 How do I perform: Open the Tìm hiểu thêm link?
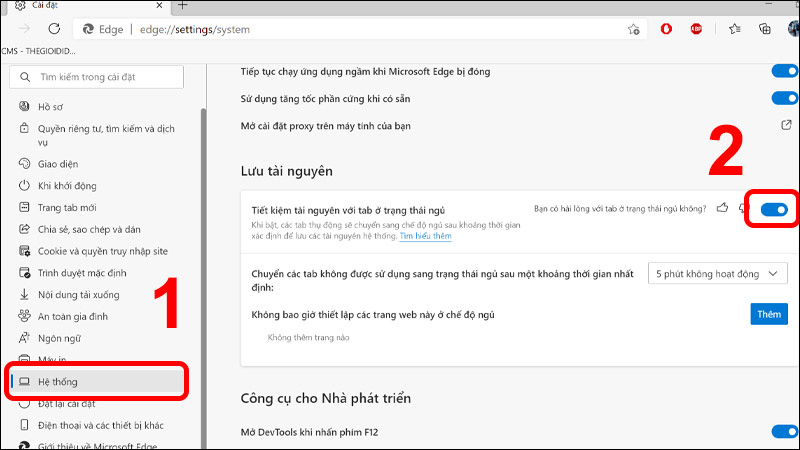click(426, 236)
